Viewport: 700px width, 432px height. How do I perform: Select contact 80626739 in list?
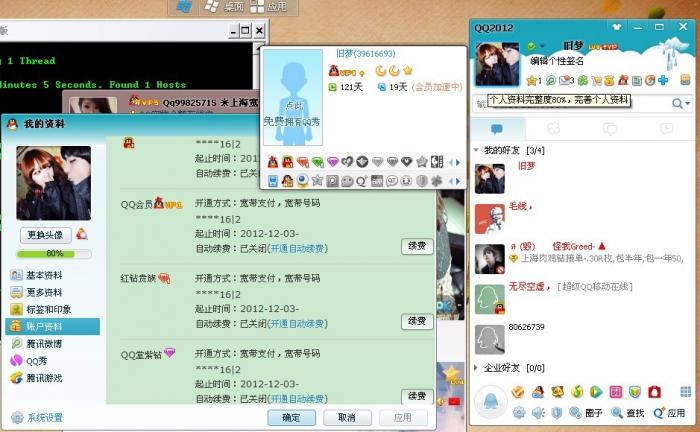[584, 338]
